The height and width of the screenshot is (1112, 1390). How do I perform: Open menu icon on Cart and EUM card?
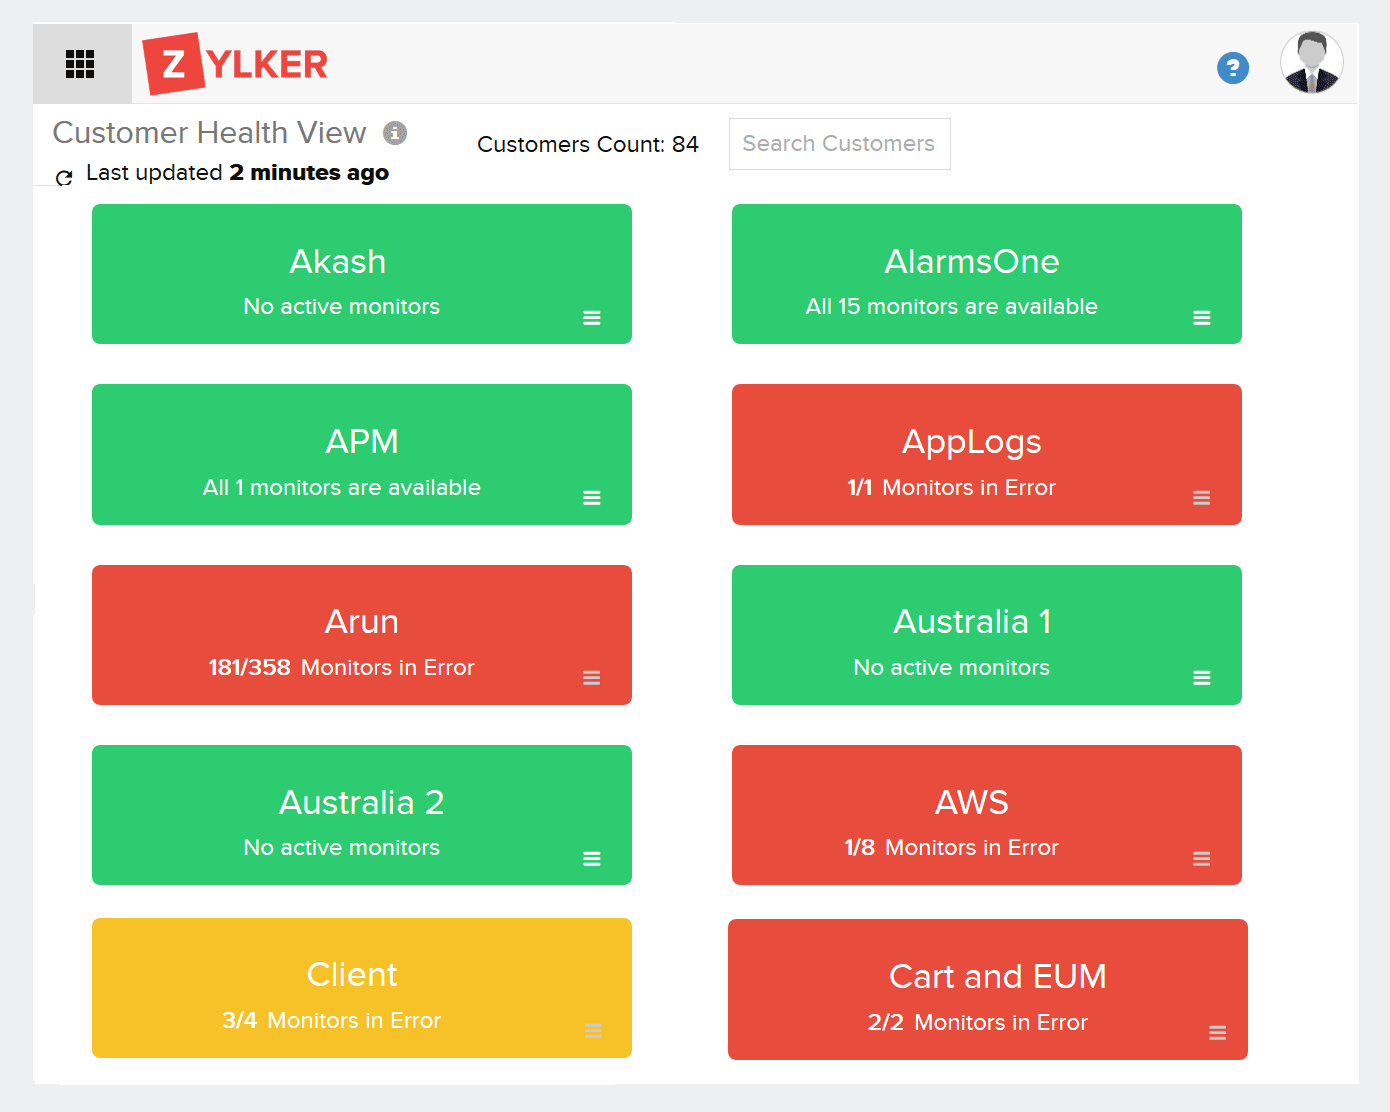coord(1217,1033)
